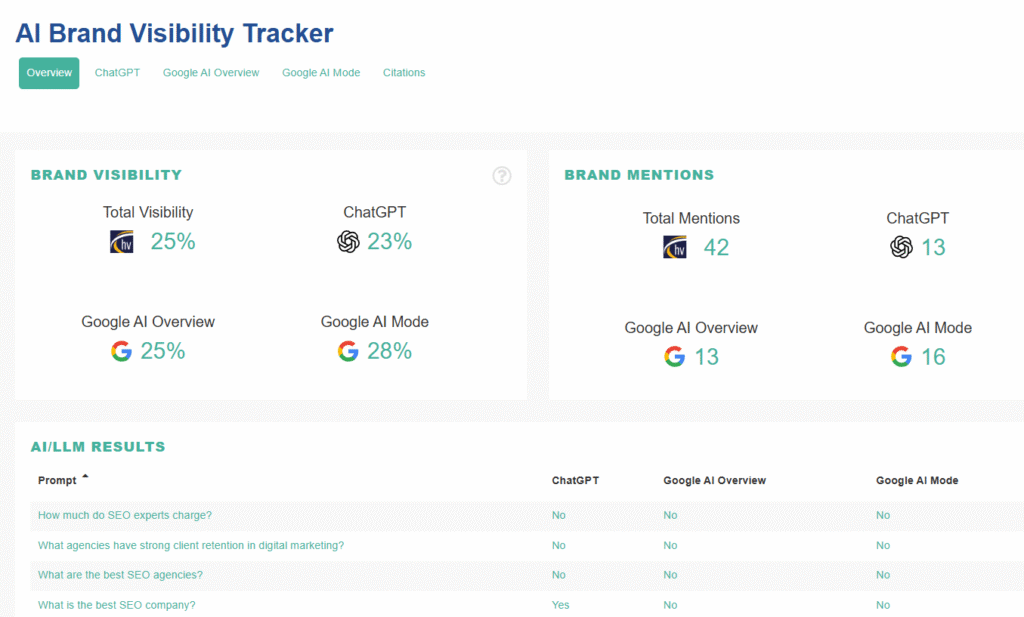Screen dimensions: 1024x617
Task: Open prompt 'What is the best SEO company?'
Action: tap(116, 605)
